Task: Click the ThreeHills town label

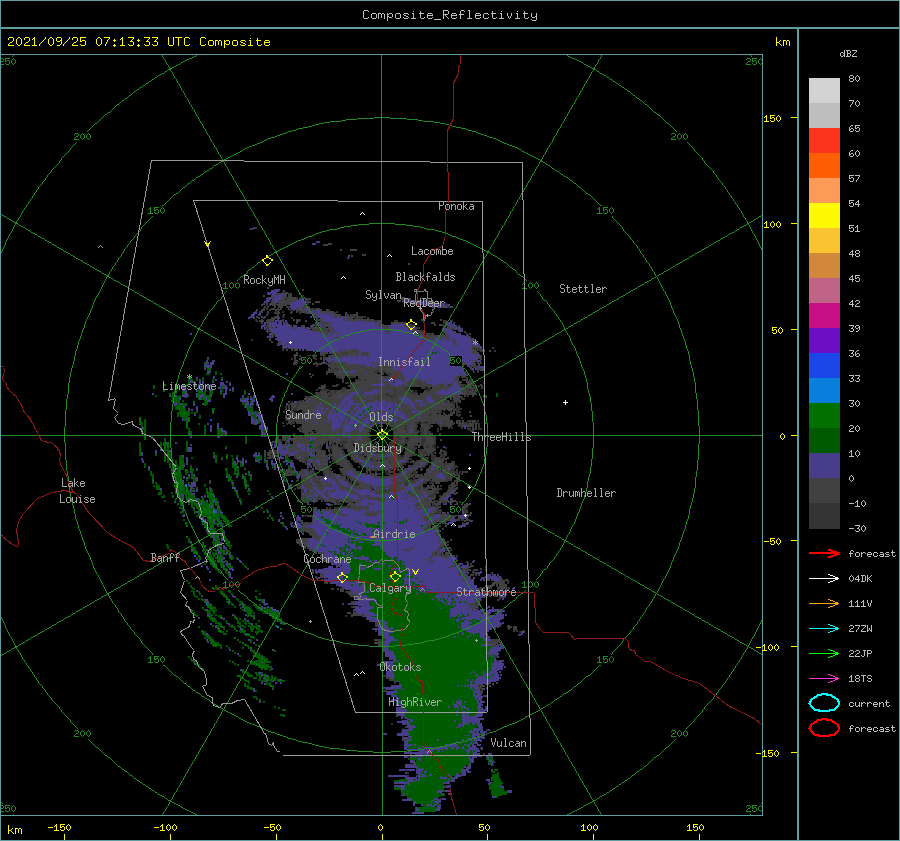Action: (x=501, y=437)
